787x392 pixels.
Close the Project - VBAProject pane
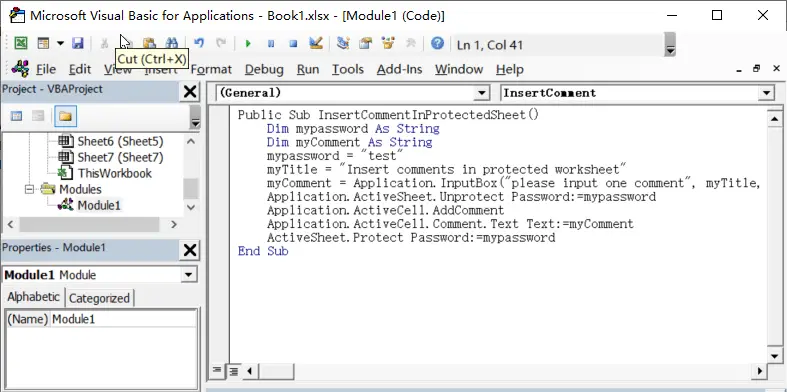click(190, 92)
